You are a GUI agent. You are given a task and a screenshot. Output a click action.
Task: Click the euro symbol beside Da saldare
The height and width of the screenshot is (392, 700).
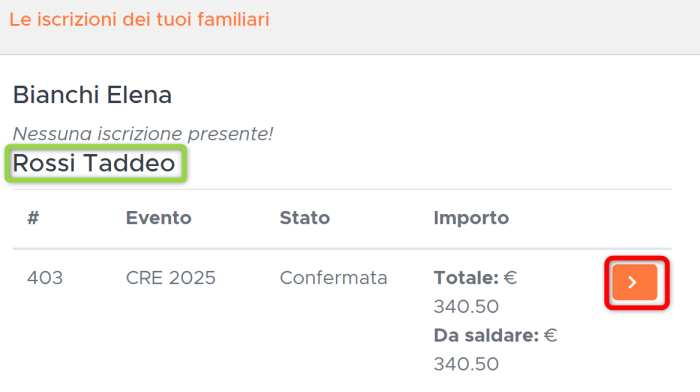click(550, 335)
